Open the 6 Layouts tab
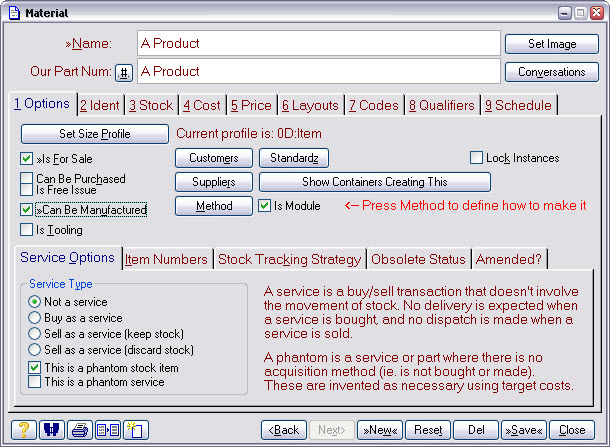This screenshot has height=447, width=610. (310, 105)
